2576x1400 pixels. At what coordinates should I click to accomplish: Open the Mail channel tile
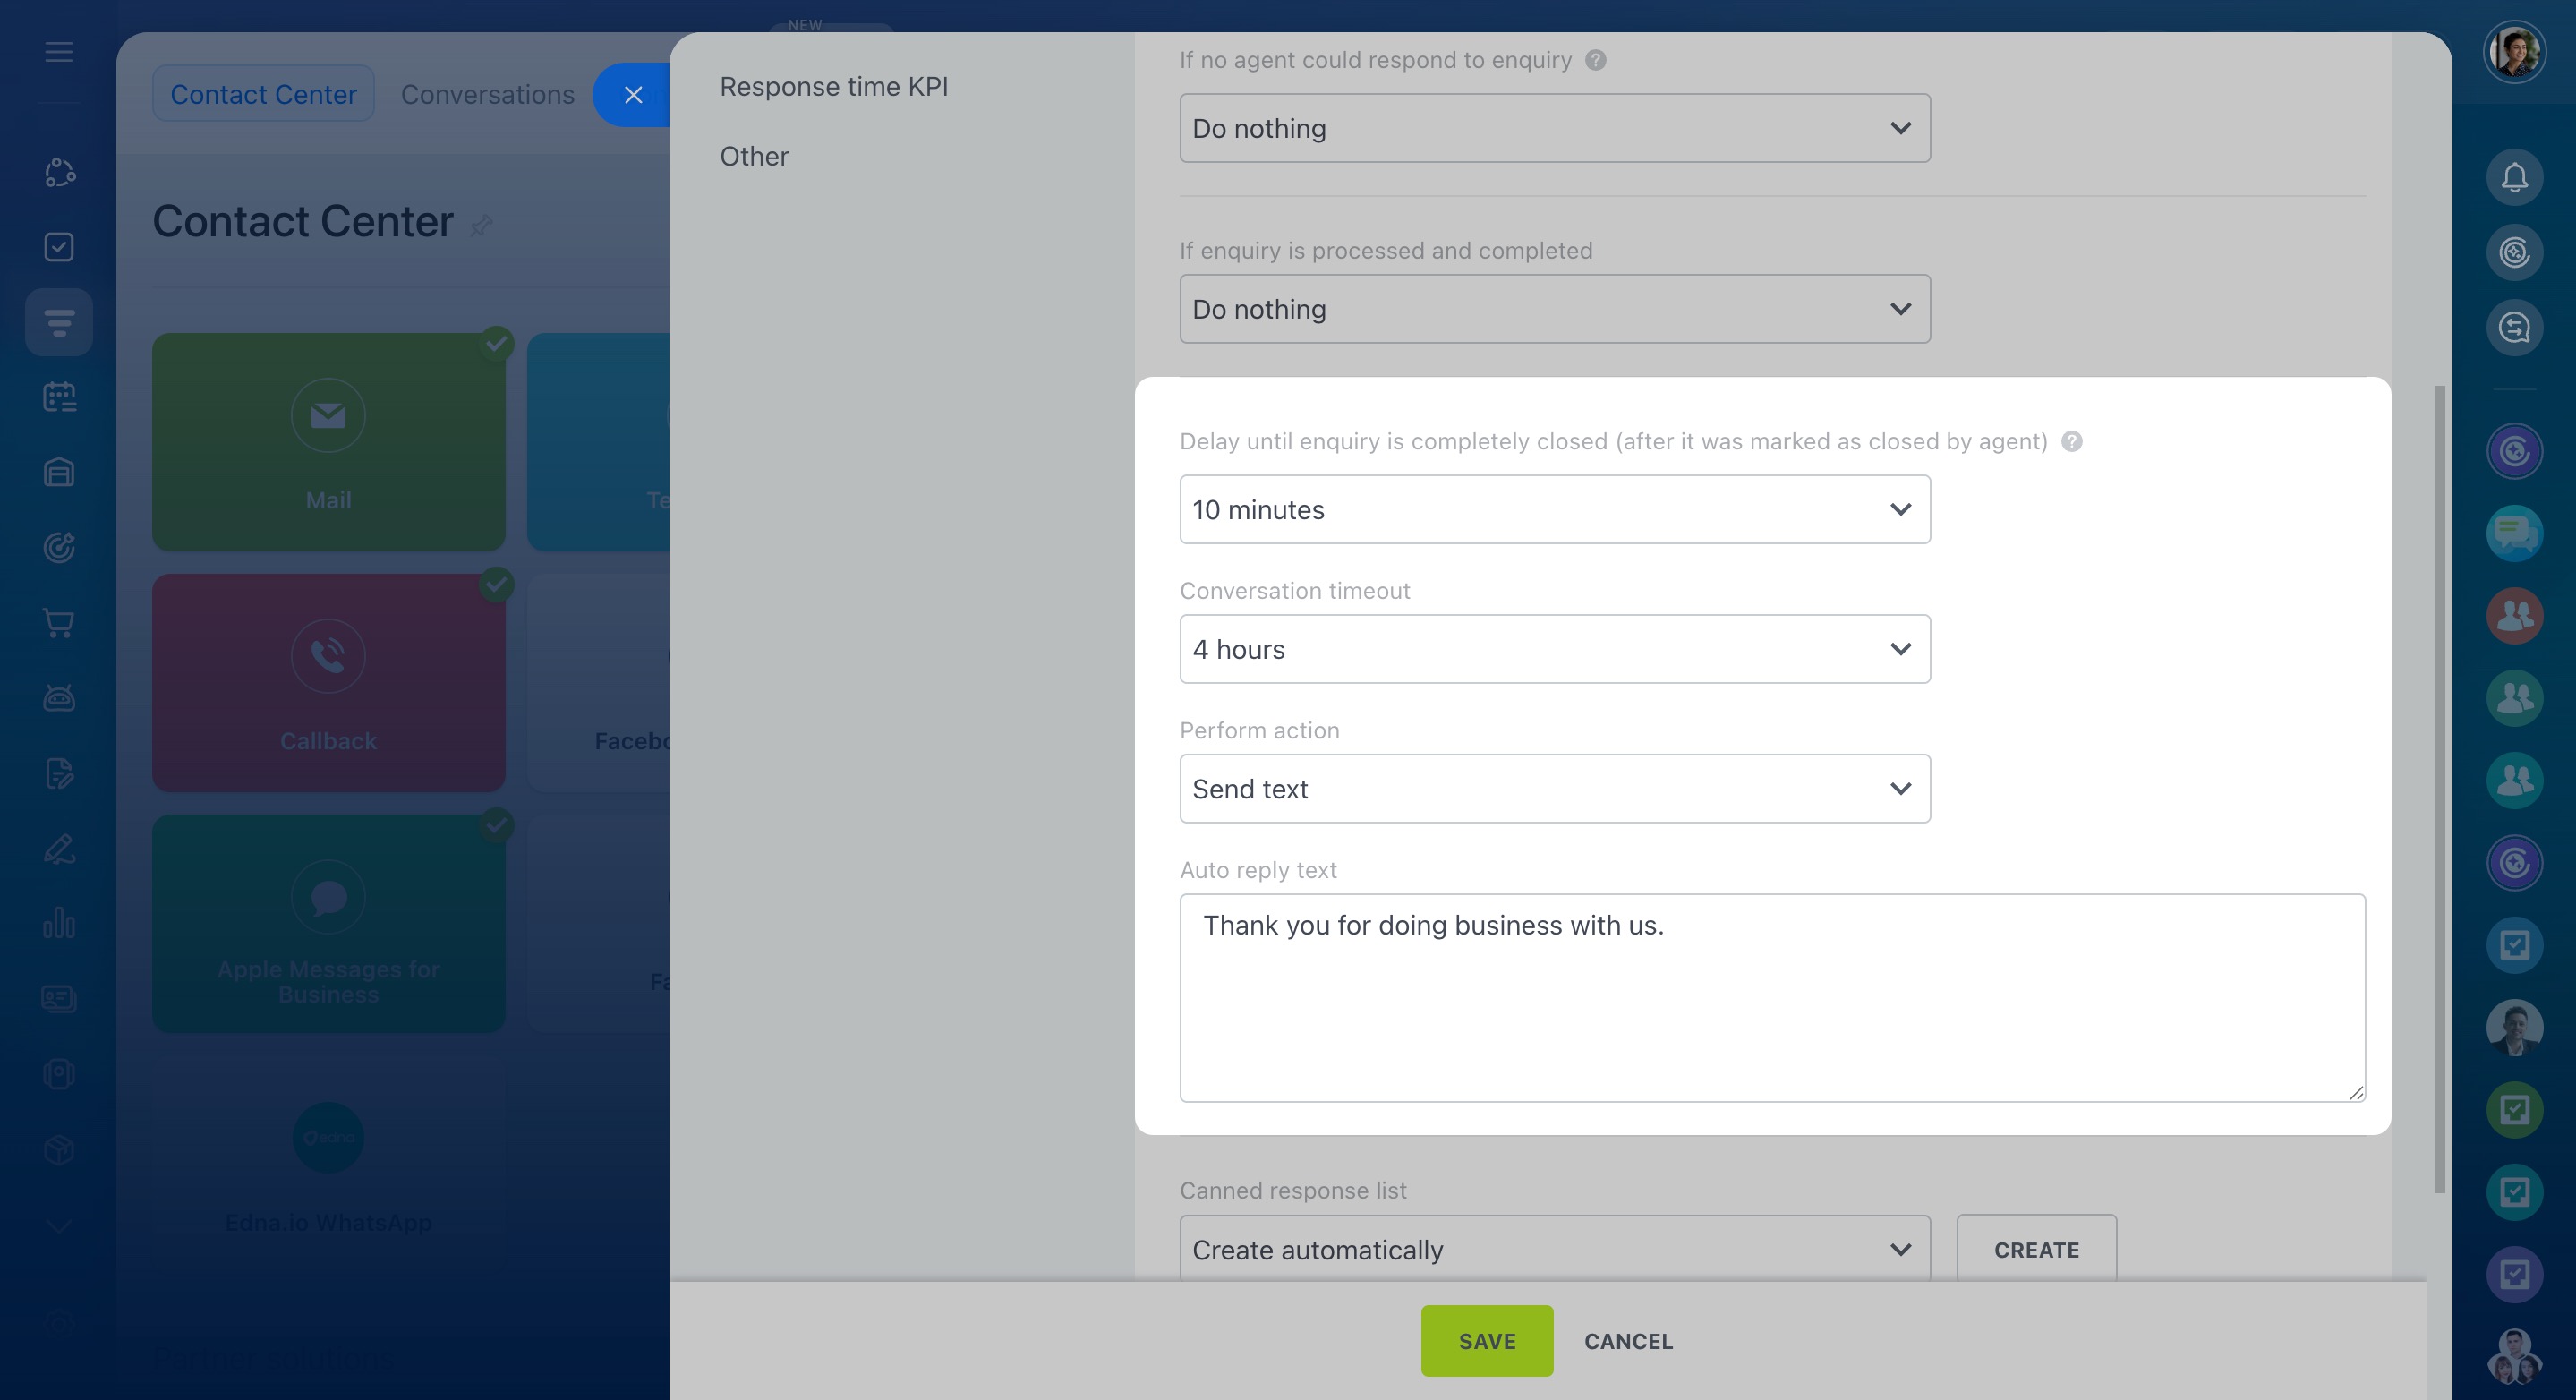(328, 442)
